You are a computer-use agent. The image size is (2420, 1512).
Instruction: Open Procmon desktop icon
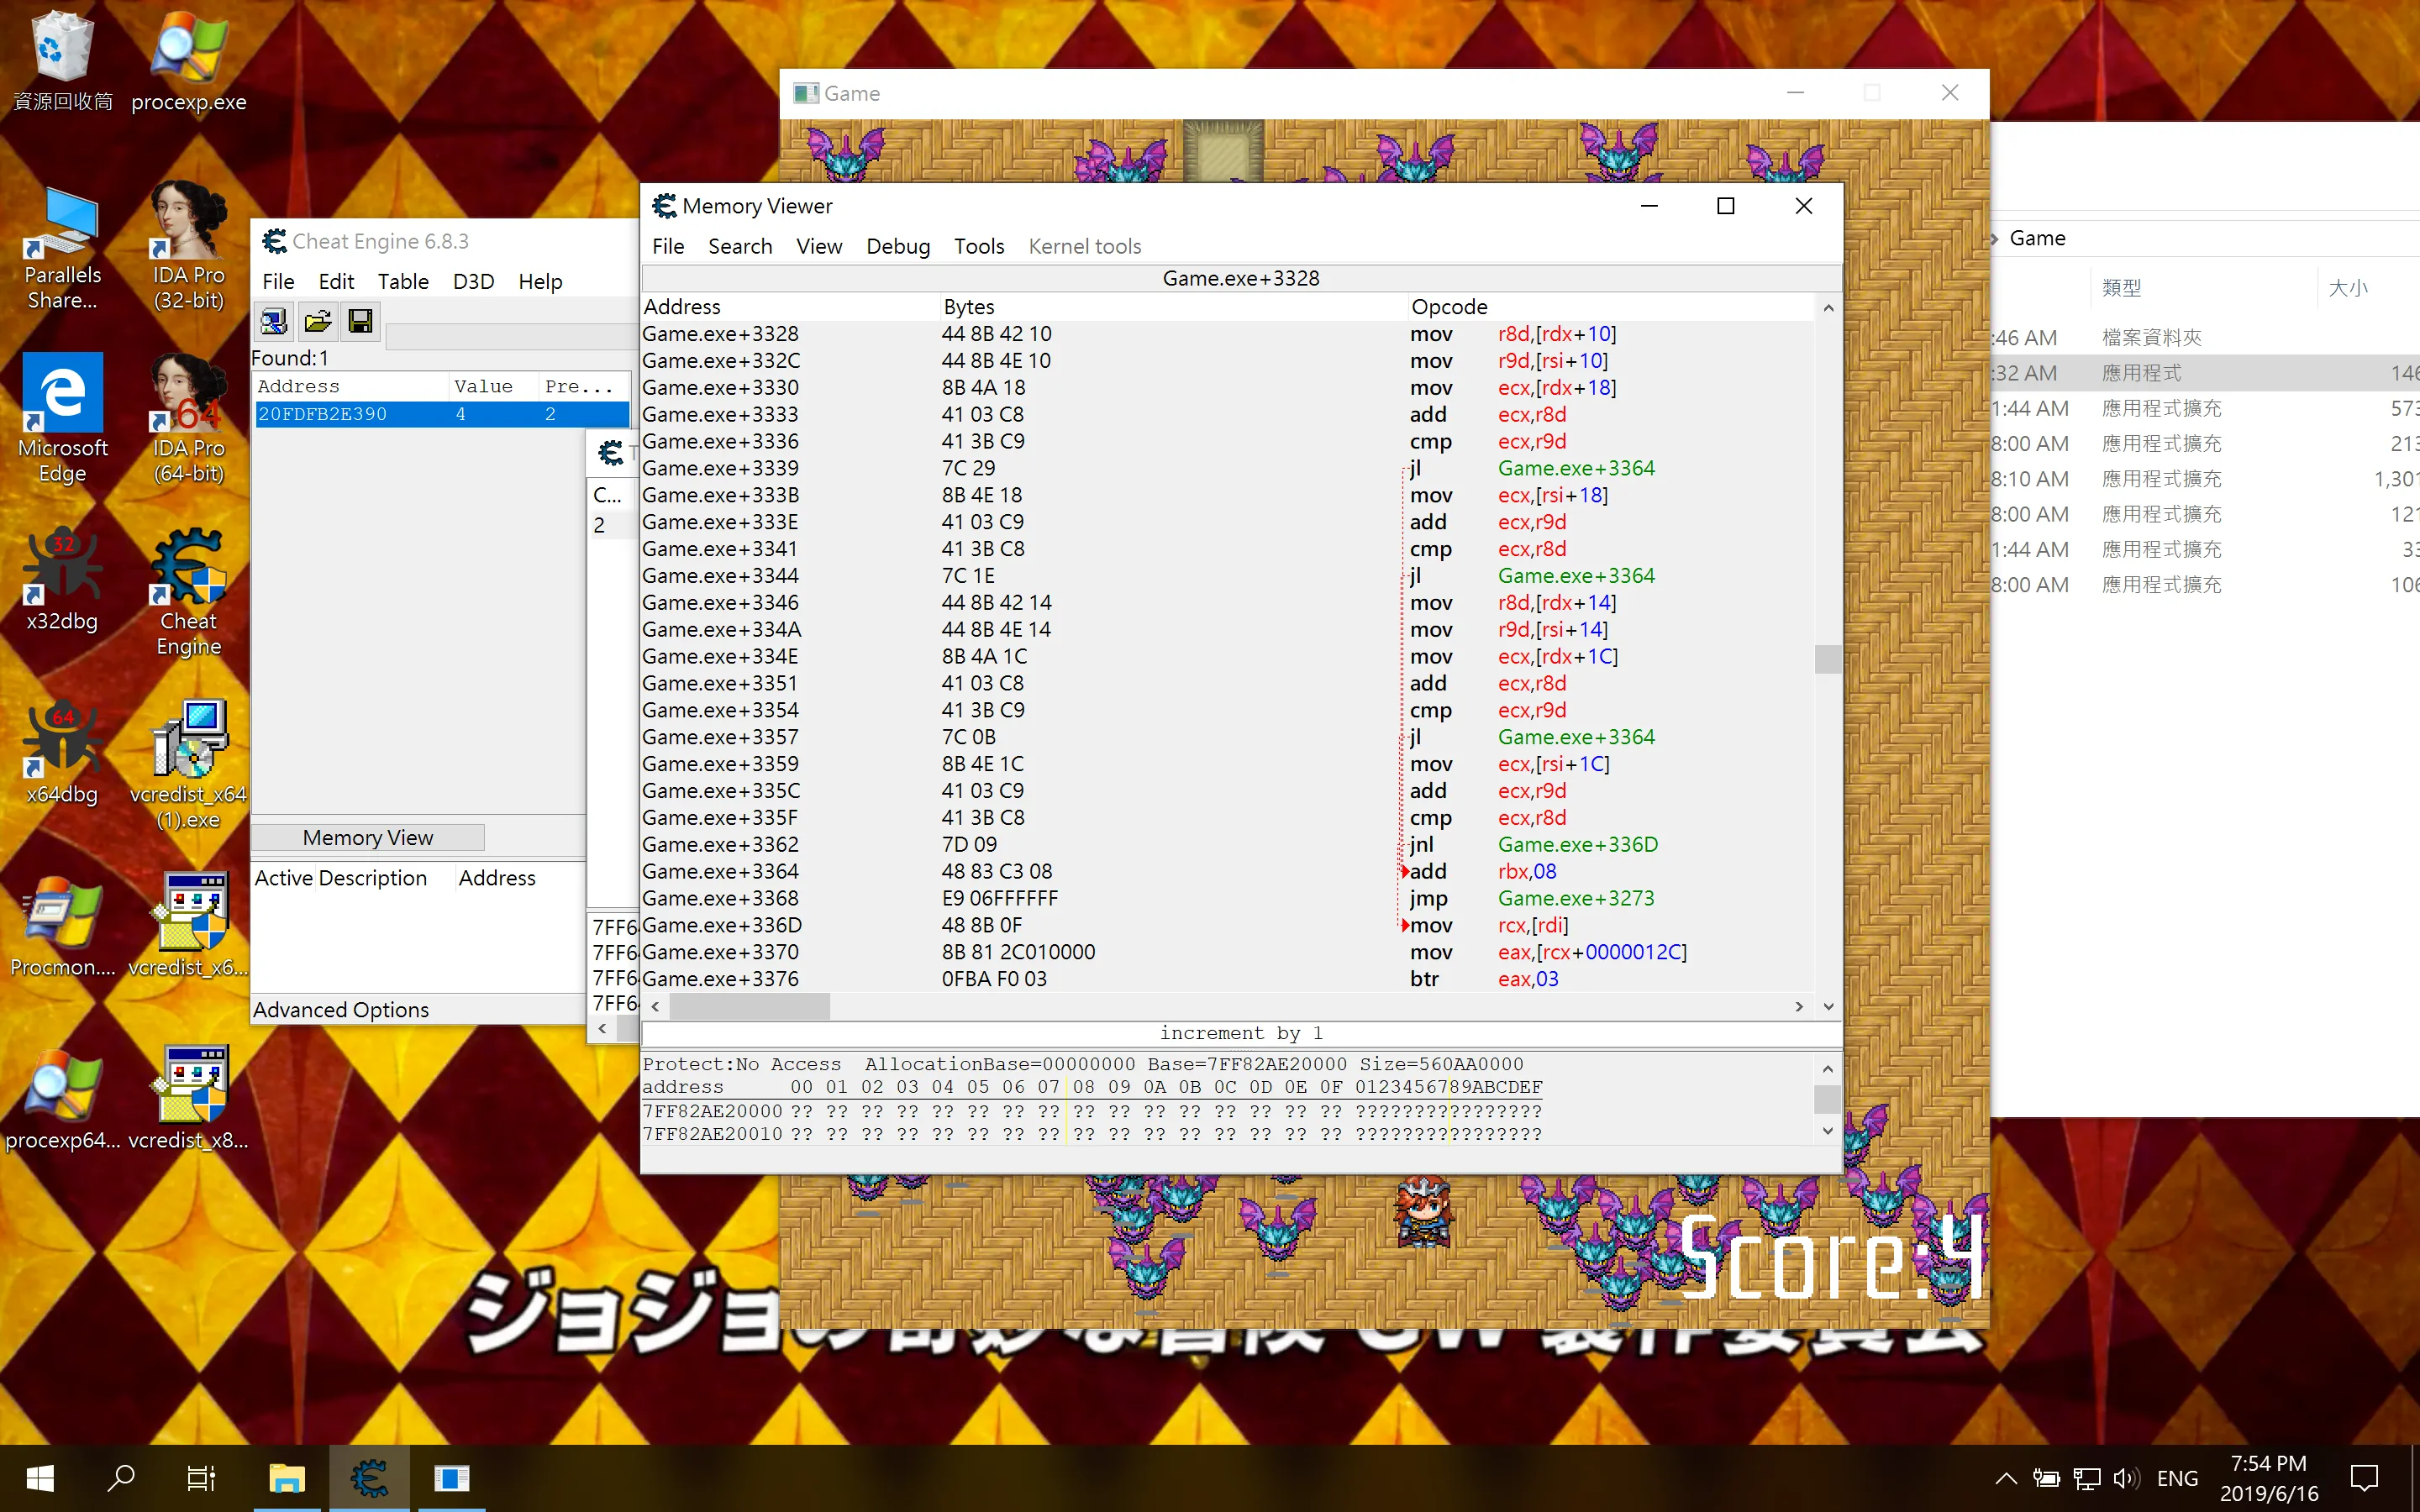tap(62, 925)
